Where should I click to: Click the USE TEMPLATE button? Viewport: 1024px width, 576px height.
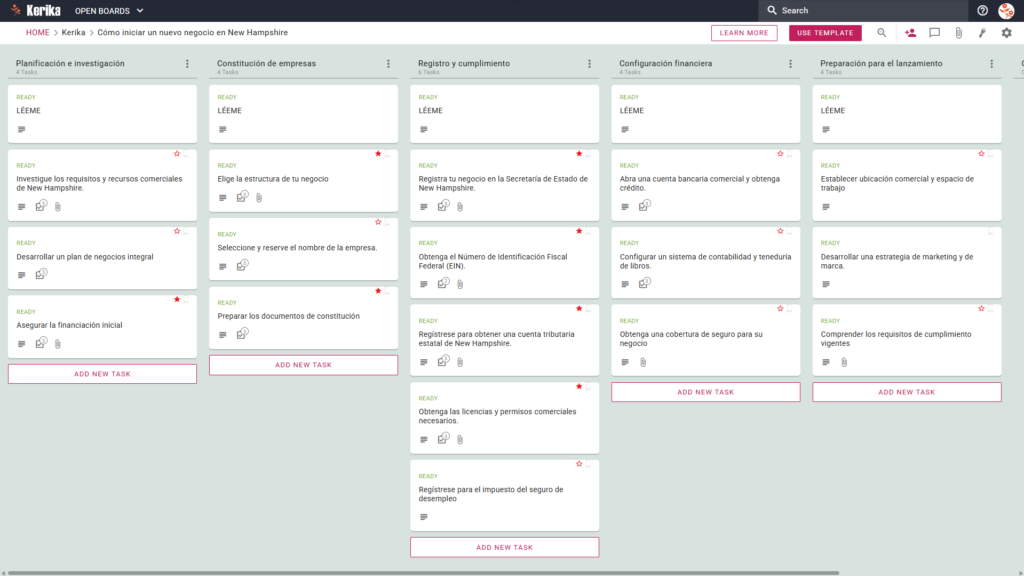(x=825, y=33)
